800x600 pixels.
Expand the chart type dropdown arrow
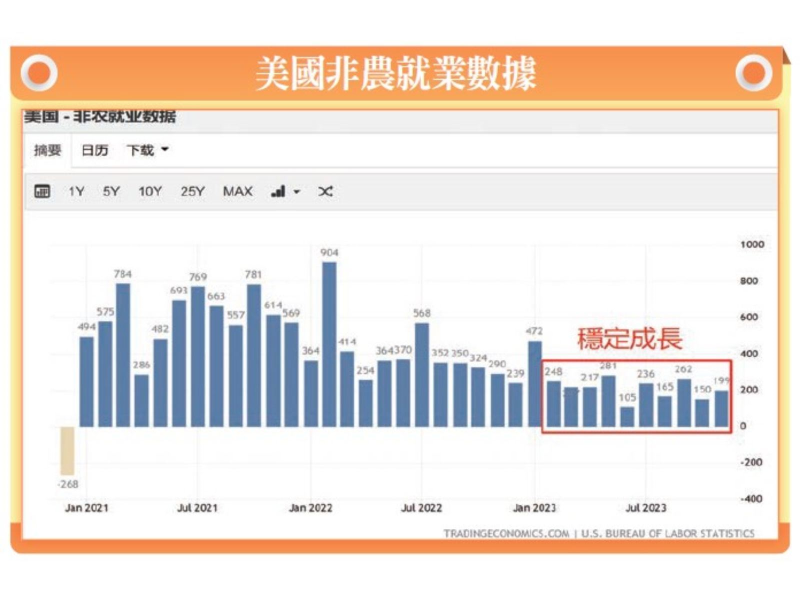(297, 192)
